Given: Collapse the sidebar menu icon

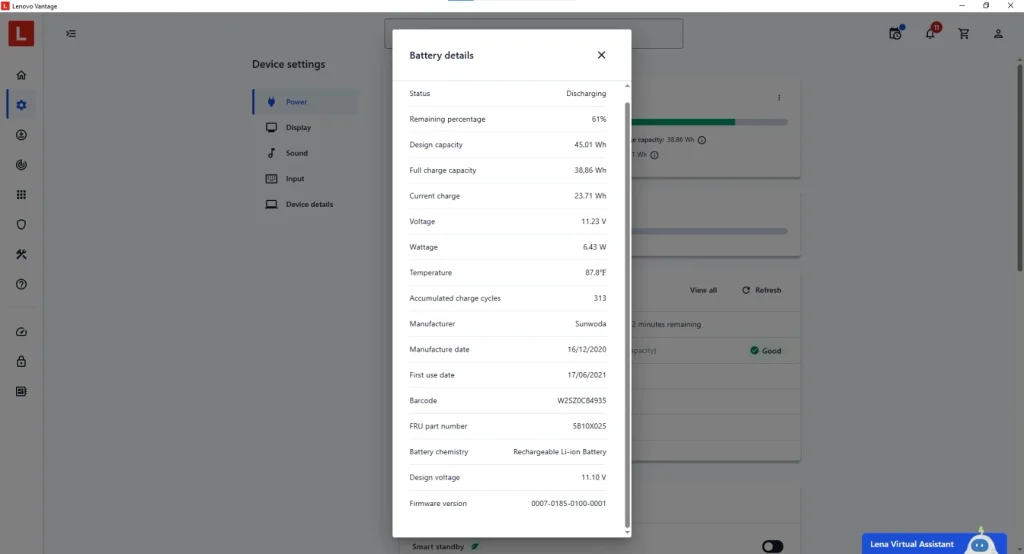Looking at the screenshot, I should coord(71,33).
